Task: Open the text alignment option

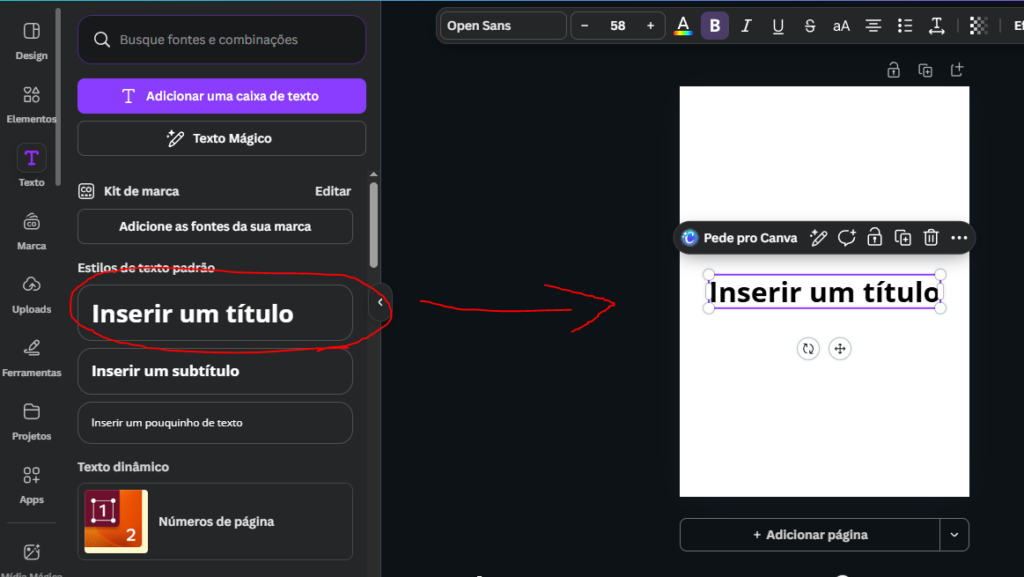Action: click(x=873, y=26)
